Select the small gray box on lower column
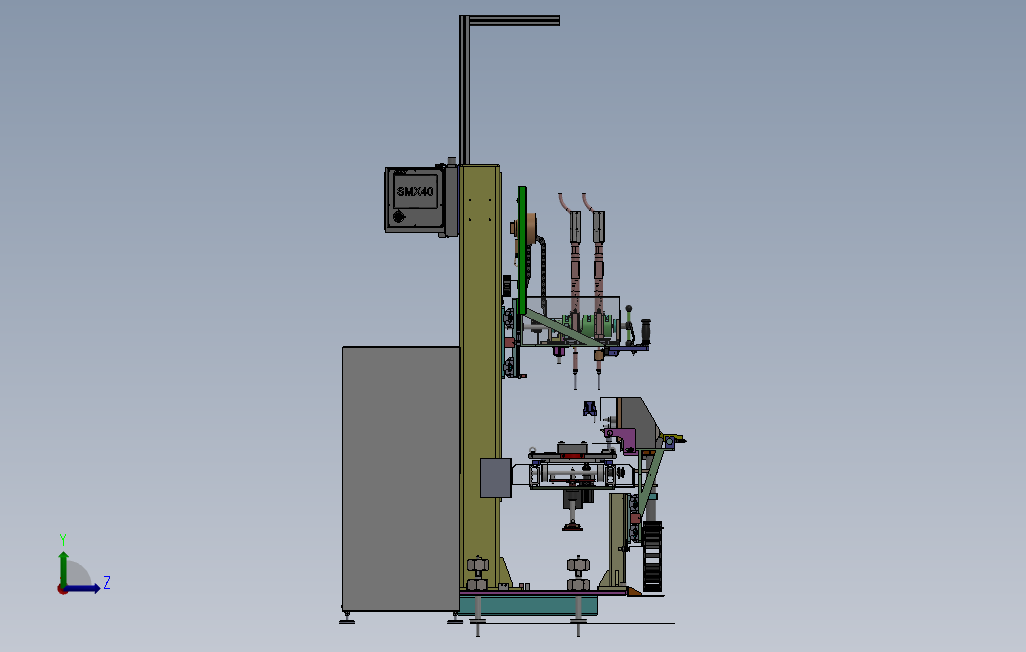This screenshot has width=1026, height=652. coord(495,478)
